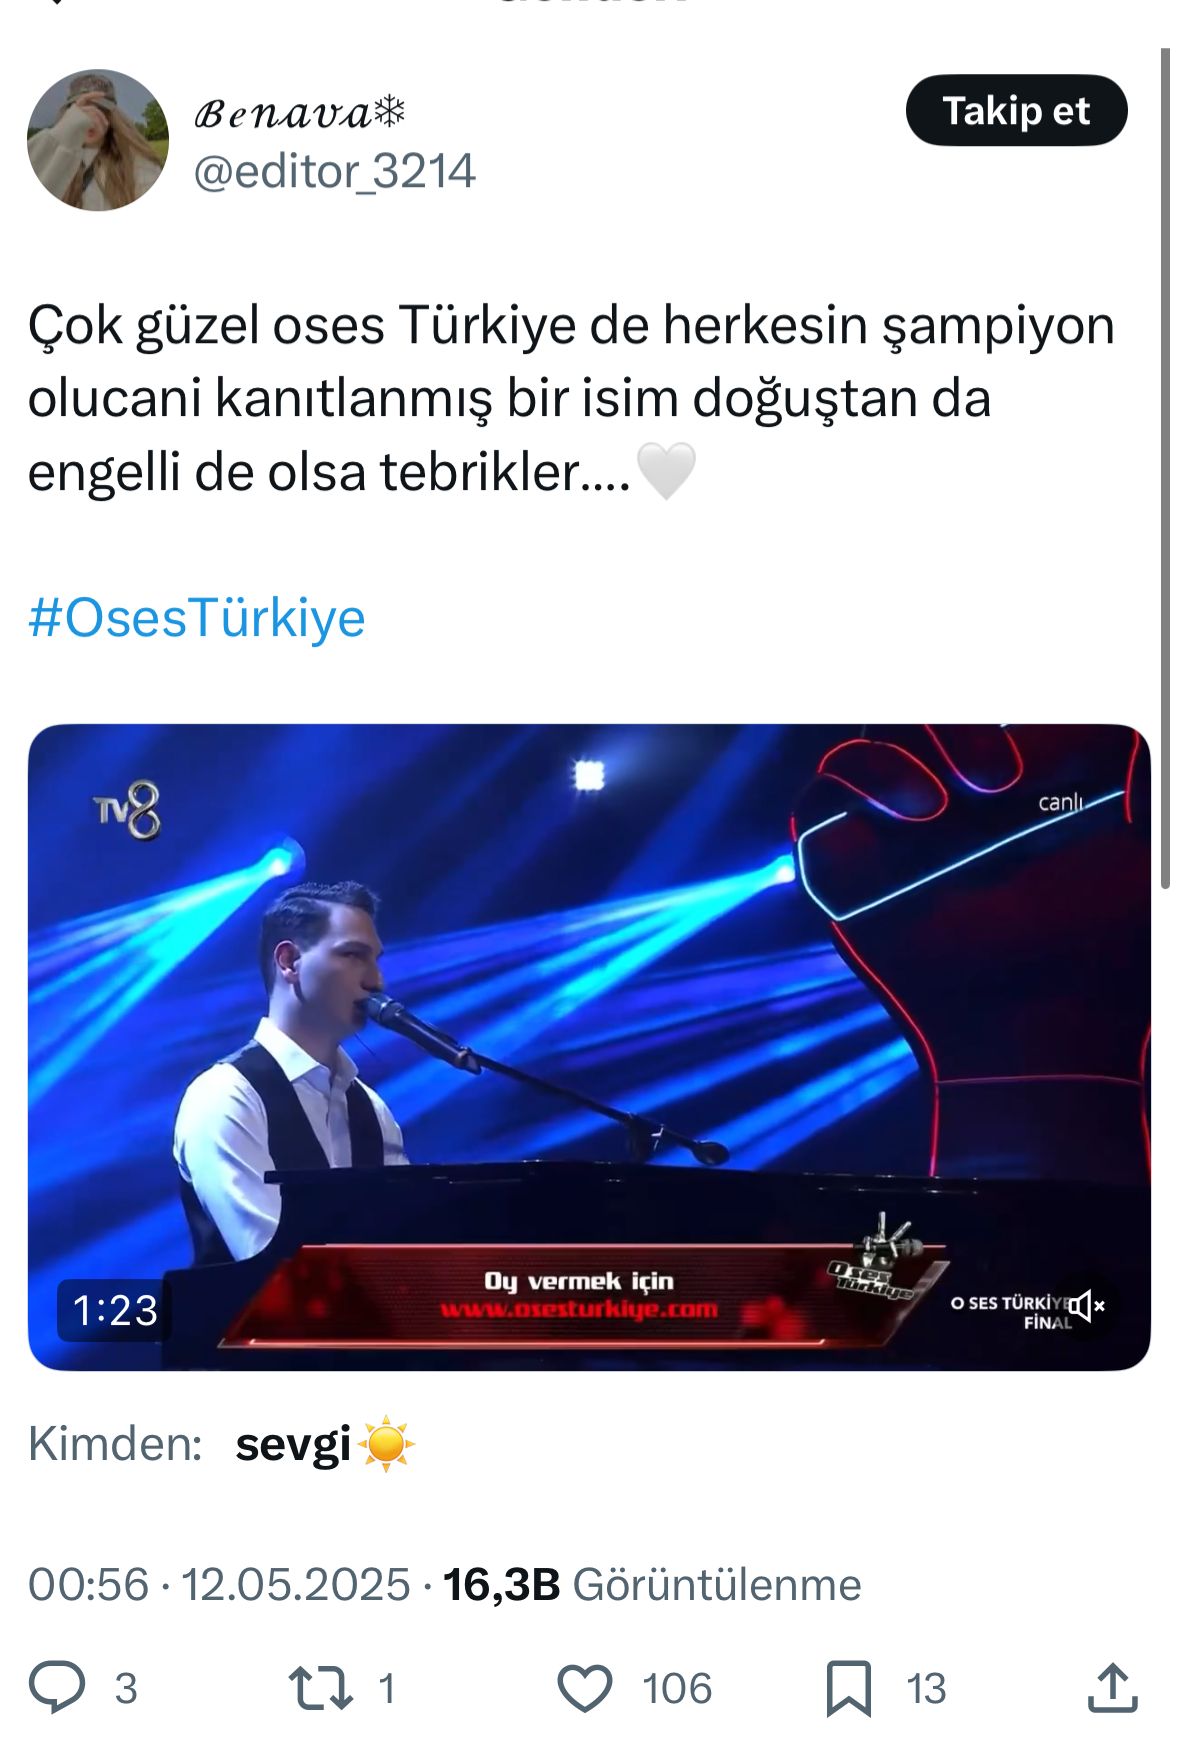
Task: Click the tweet timestamp 00:56 · 12.05.2025
Action: tap(219, 1584)
